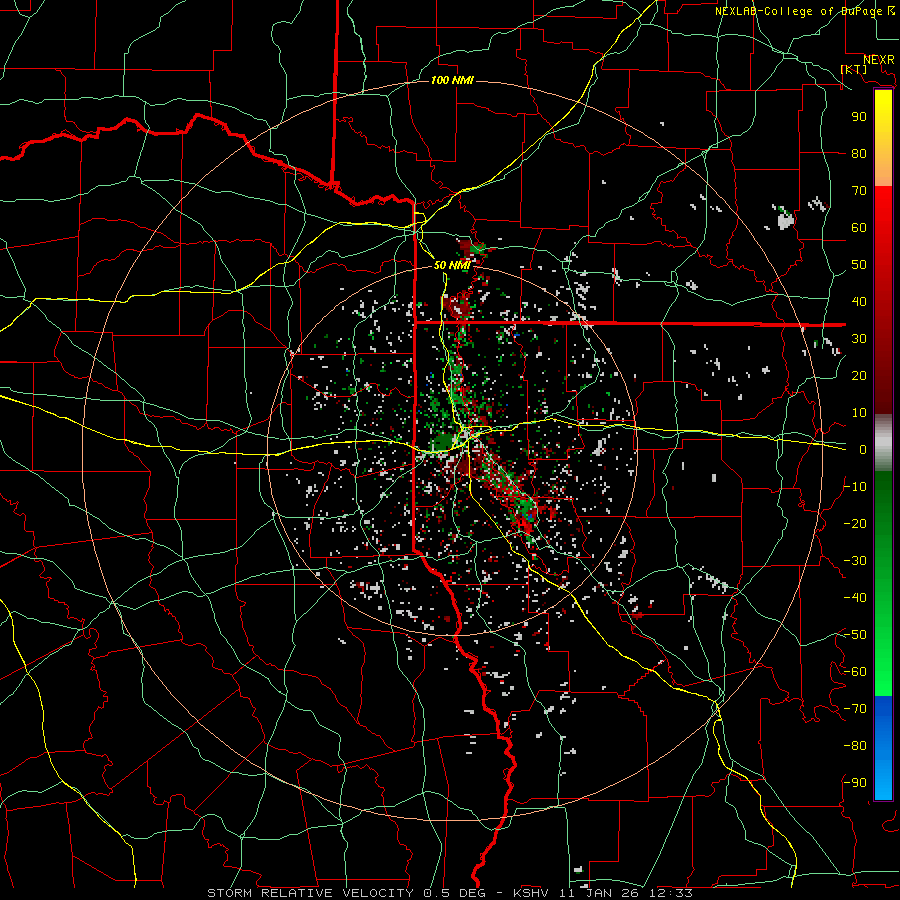Click the [KT] units label

pyautogui.click(x=854, y=69)
